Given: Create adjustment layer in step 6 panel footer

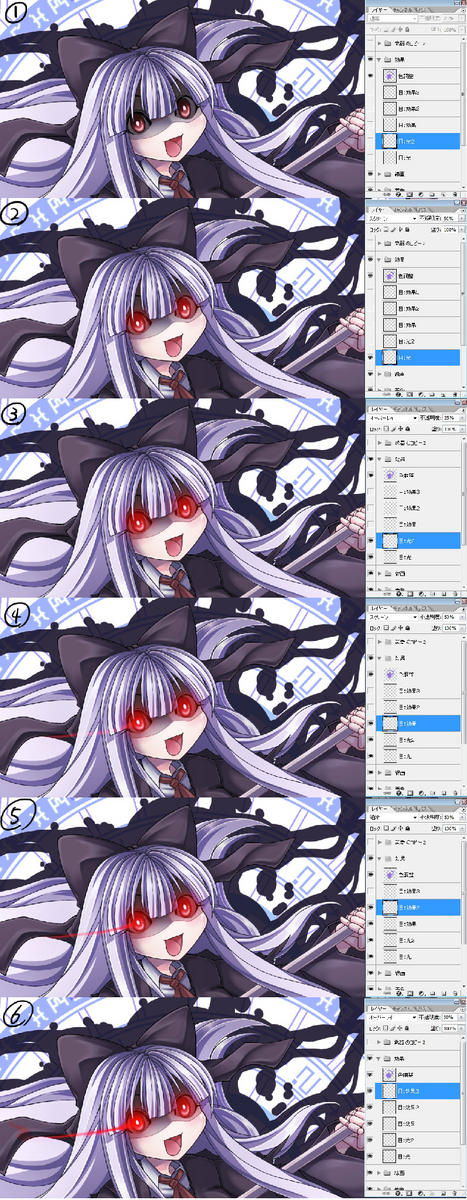Looking at the screenshot, I should 421,1193.
